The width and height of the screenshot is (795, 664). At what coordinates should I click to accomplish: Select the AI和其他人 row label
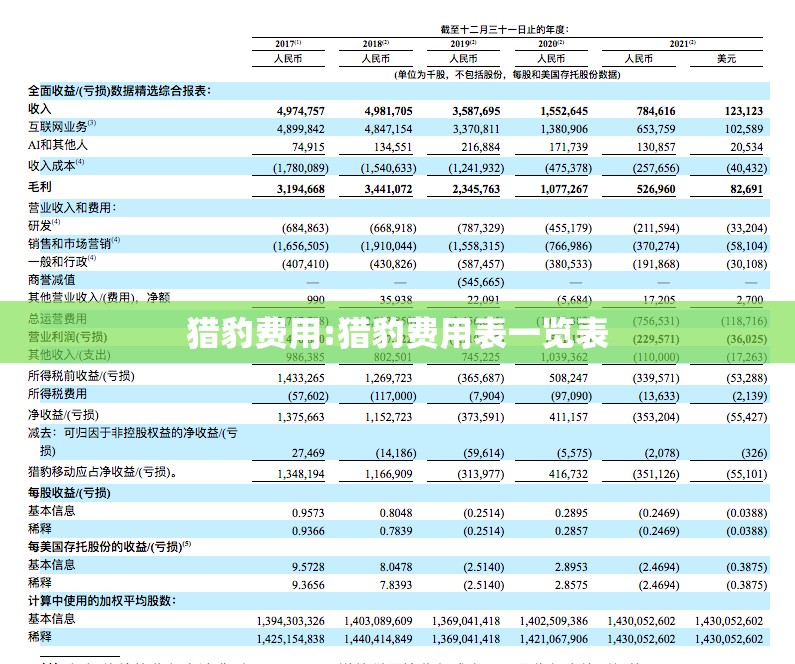(x=58, y=145)
